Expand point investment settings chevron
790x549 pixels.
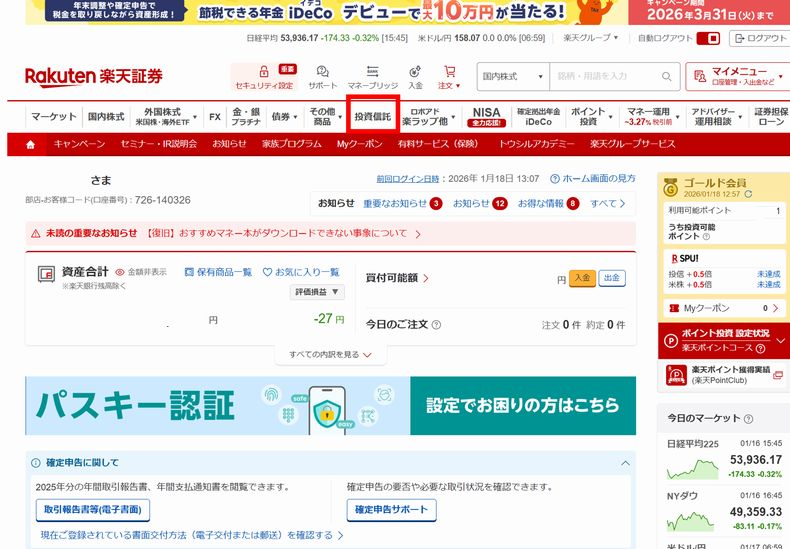click(x=780, y=341)
